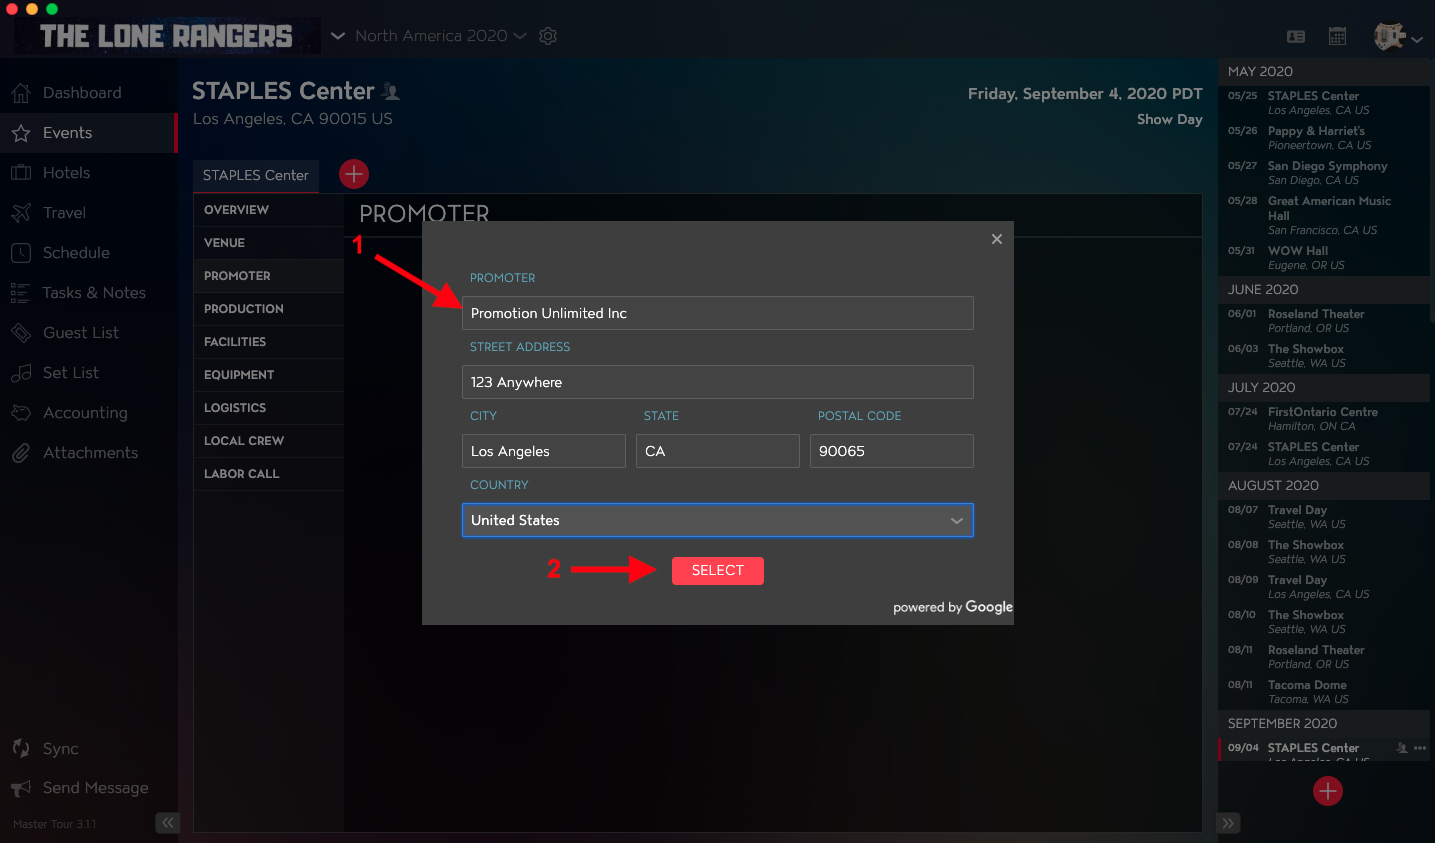Expand the band selector chevron beside logo
The height and width of the screenshot is (843, 1435).
pos(338,36)
